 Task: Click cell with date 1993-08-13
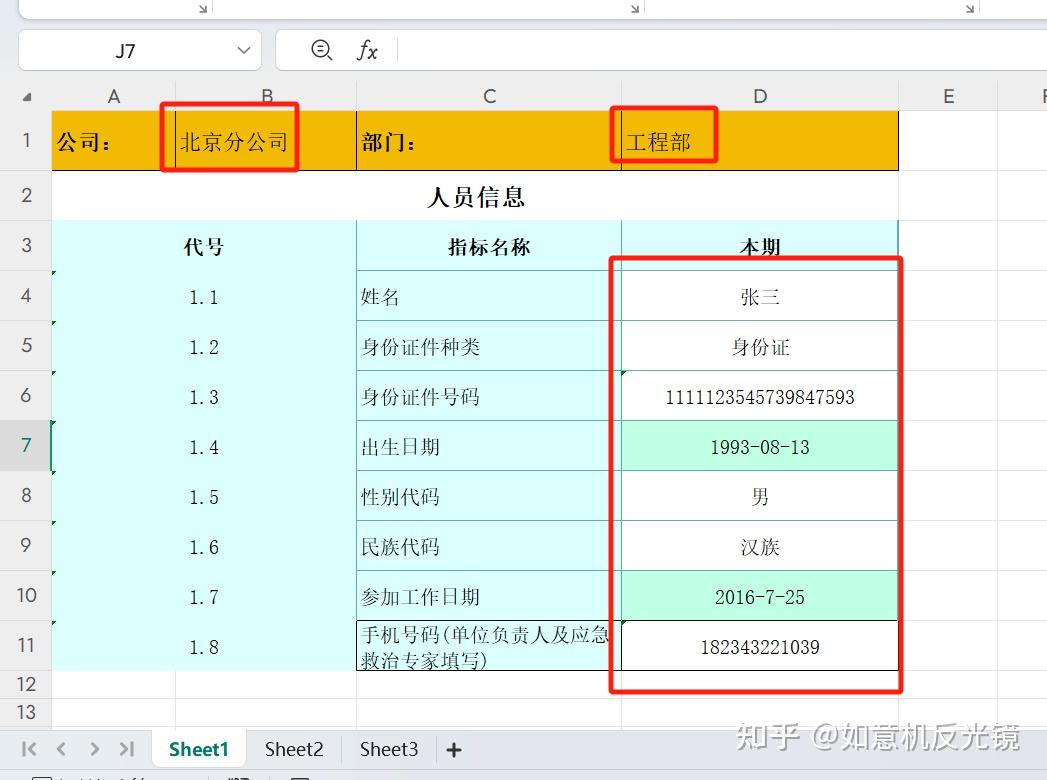(x=760, y=447)
